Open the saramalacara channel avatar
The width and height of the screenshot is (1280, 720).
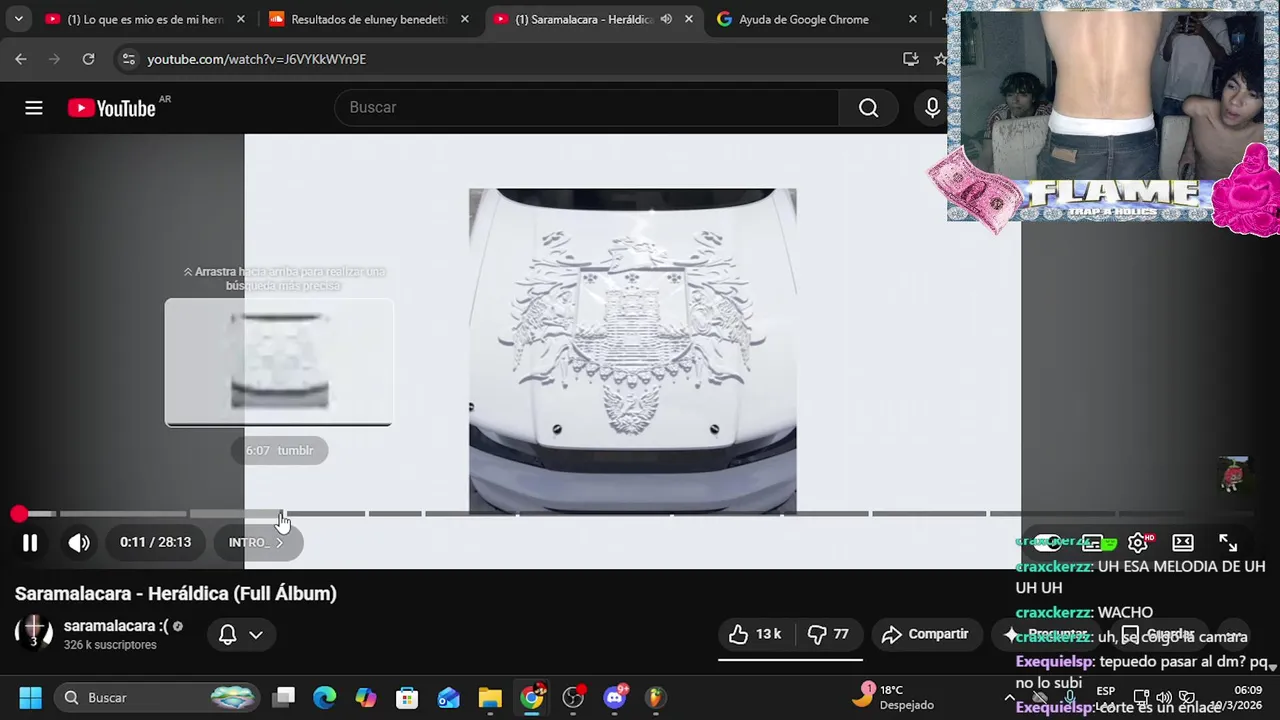[x=33, y=633]
